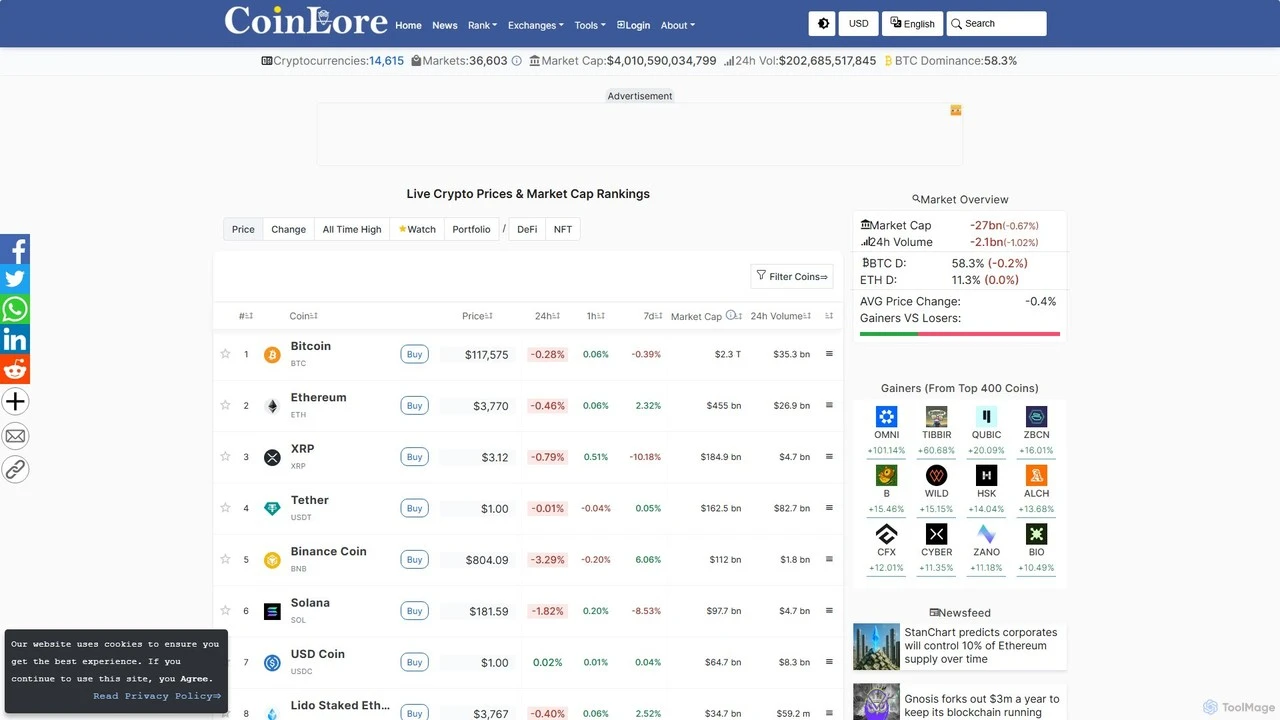Go to Home nav link
This screenshot has width=1280, height=720.
point(408,25)
